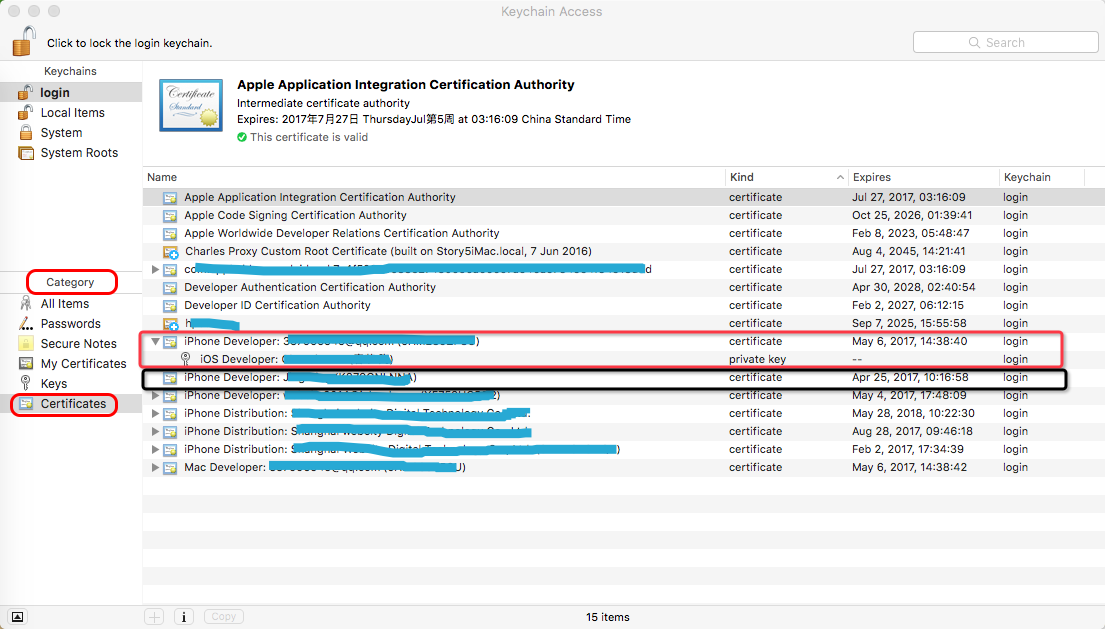Expand iPhone Distribution certificate expiring May 28, 2018
This screenshot has width=1105, height=629.
pos(155,413)
